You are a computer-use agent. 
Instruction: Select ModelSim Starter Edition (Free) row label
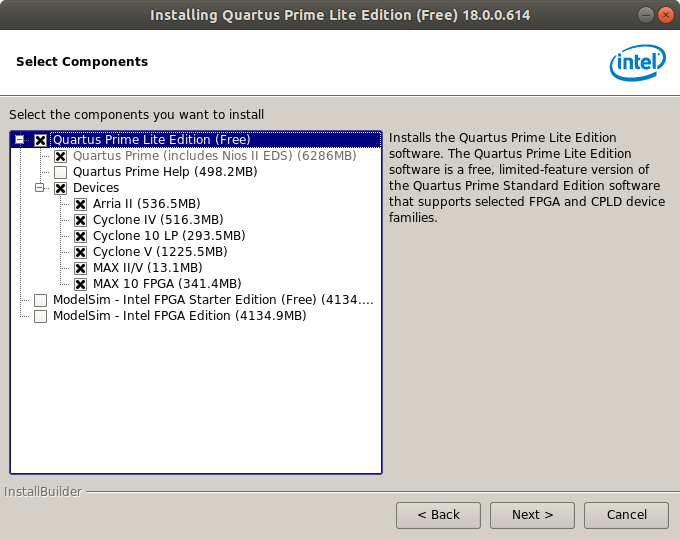[213, 300]
